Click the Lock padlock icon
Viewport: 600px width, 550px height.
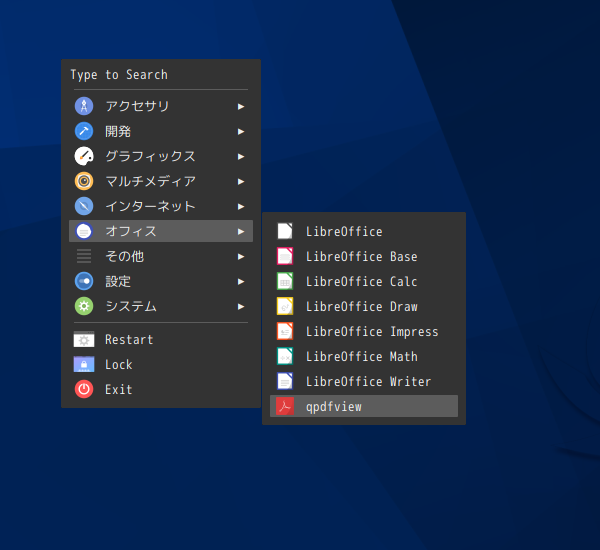(x=84, y=364)
